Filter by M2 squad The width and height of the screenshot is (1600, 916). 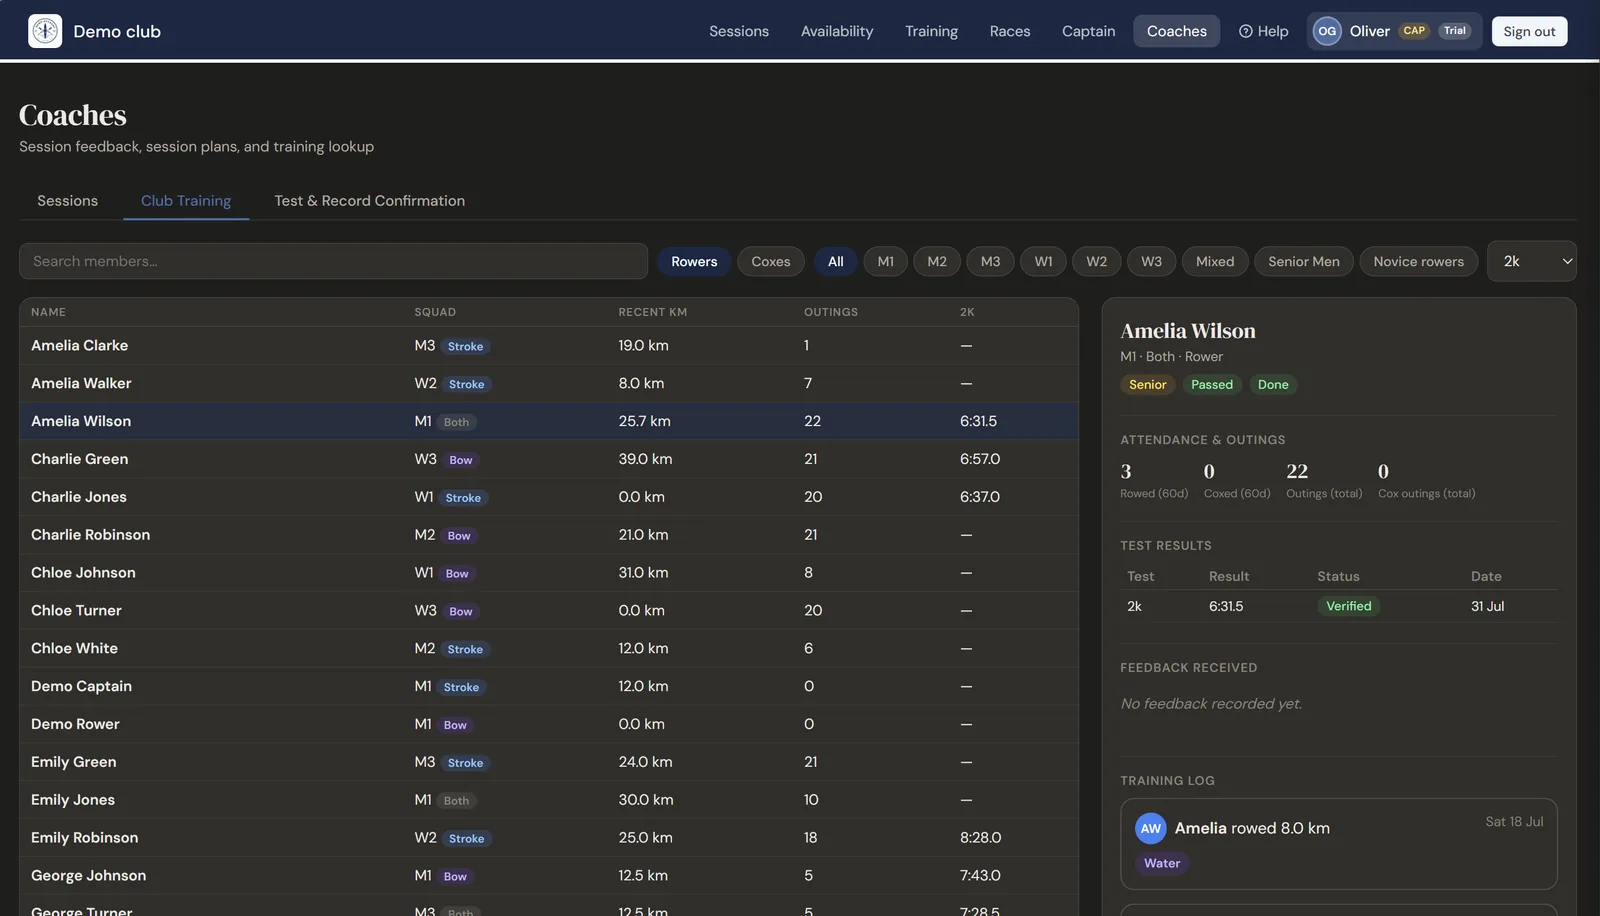pyautogui.click(x=937, y=262)
